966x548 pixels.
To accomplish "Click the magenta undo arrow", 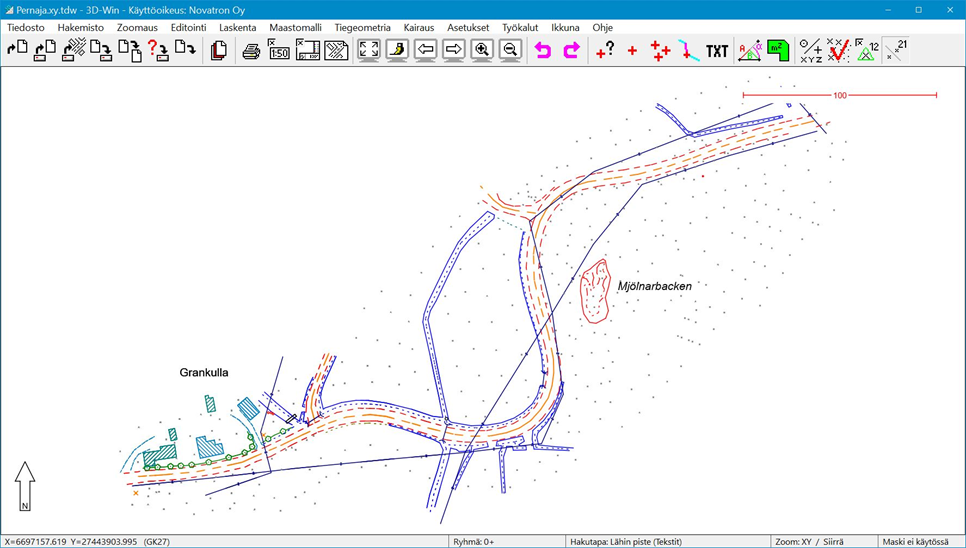I will coord(543,50).
